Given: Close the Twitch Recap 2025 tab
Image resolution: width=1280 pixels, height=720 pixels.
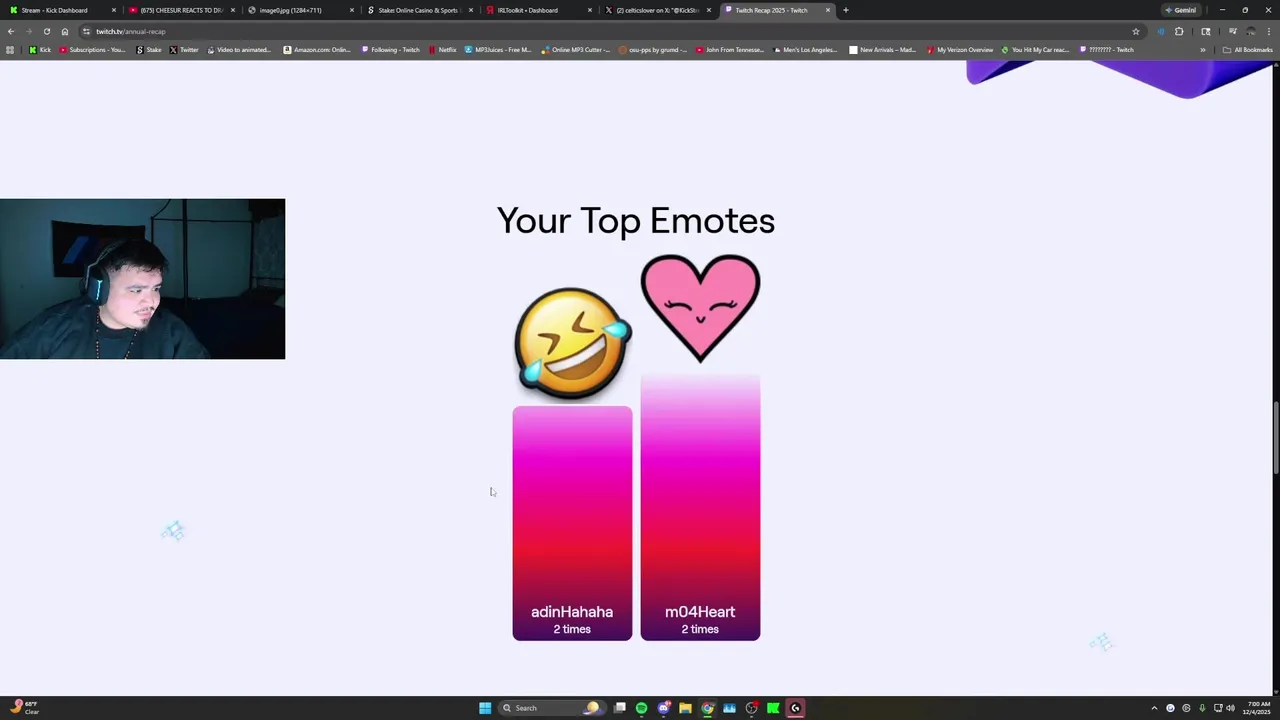Looking at the screenshot, I should (x=828, y=10).
